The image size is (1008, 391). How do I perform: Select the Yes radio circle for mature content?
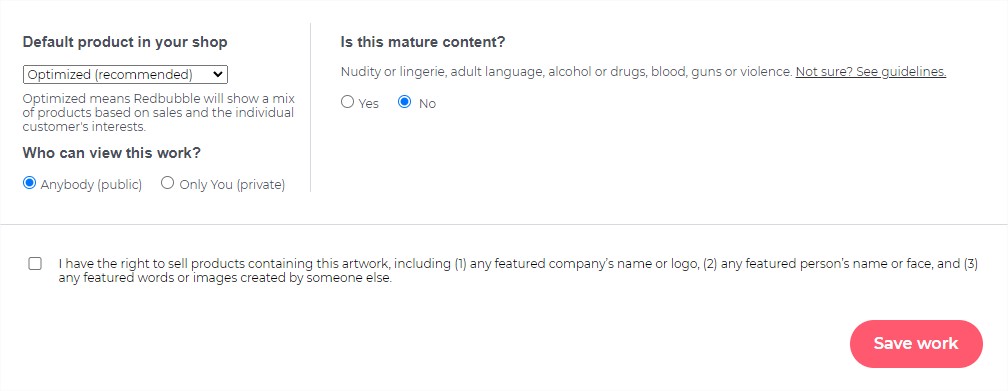point(348,102)
